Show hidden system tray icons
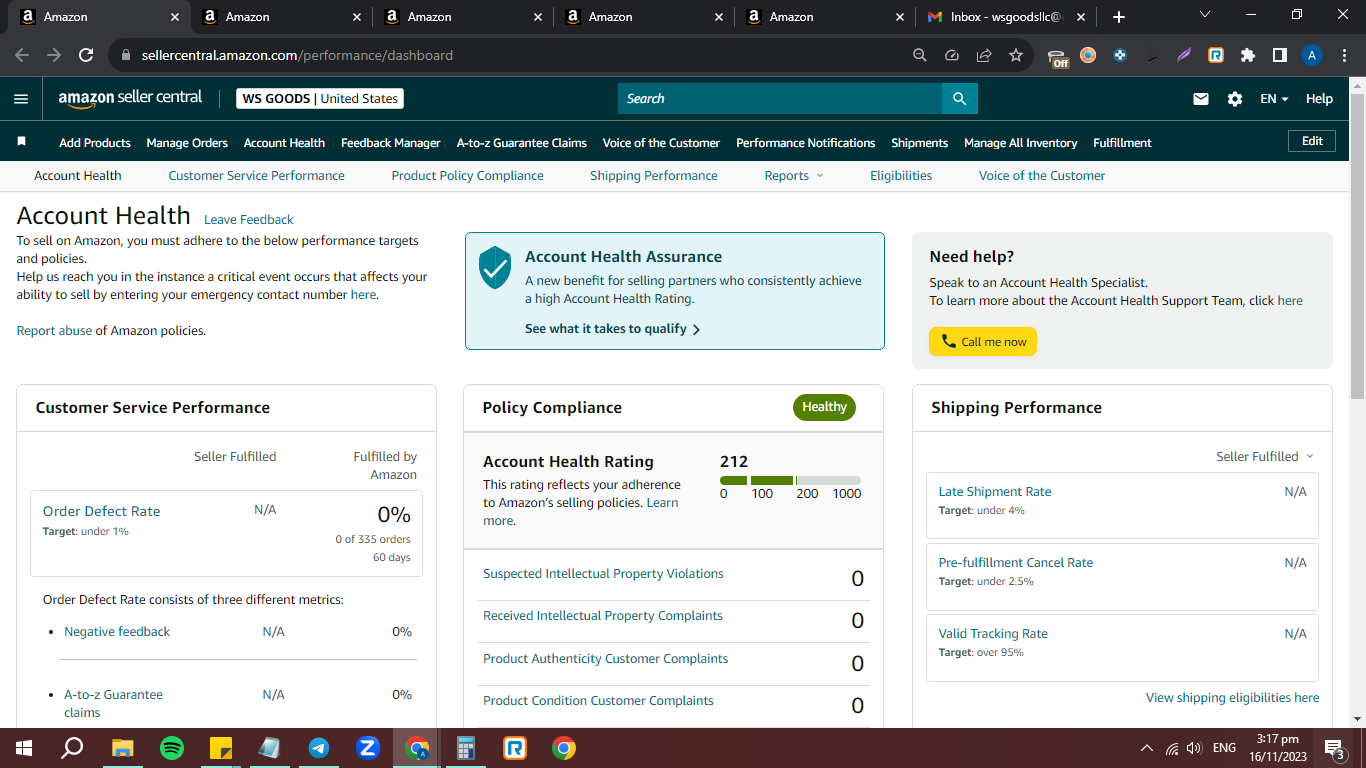Image resolution: width=1366 pixels, height=768 pixels. pos(1147,748)
